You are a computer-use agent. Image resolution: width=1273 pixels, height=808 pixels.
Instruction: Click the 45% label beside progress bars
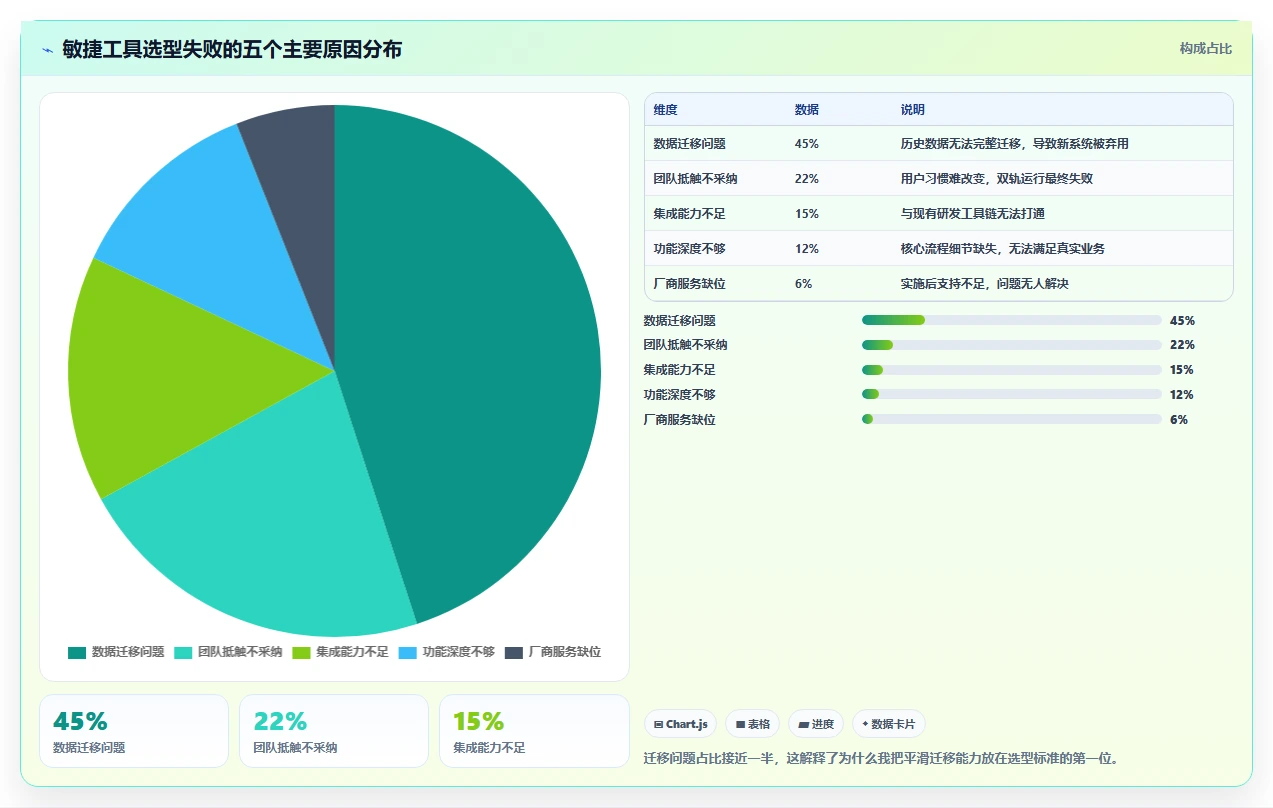(1182, 321)
